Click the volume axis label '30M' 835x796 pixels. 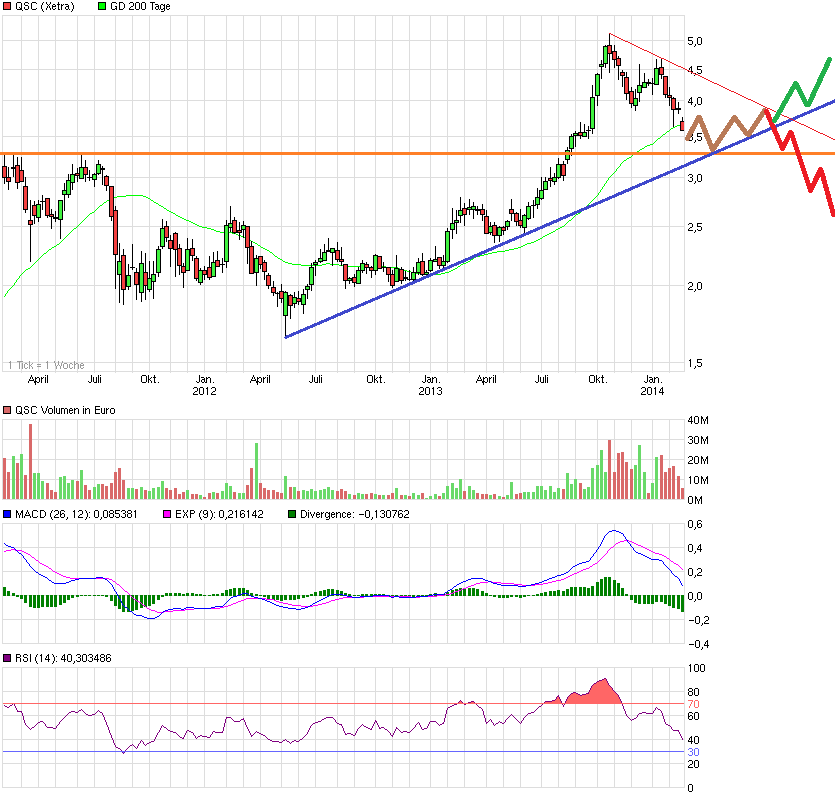coord(698,440)
